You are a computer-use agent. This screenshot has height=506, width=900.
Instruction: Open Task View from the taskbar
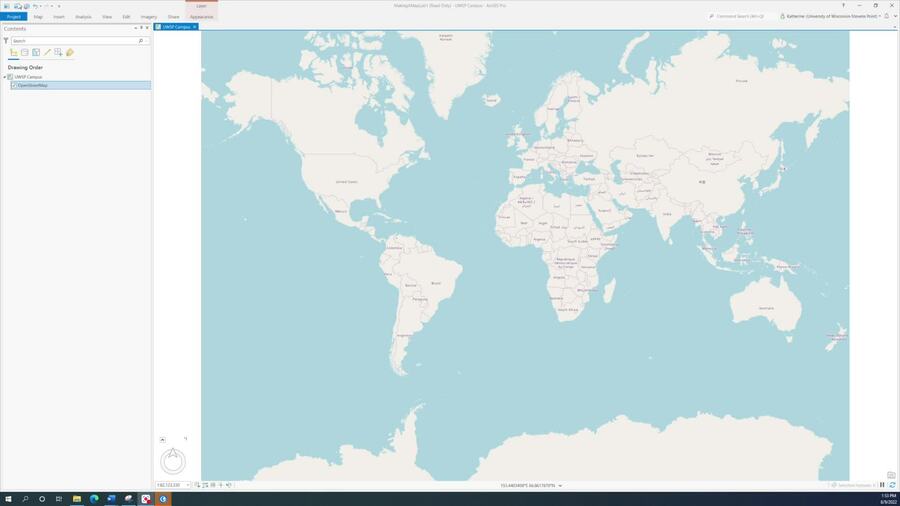pos(59,499)
